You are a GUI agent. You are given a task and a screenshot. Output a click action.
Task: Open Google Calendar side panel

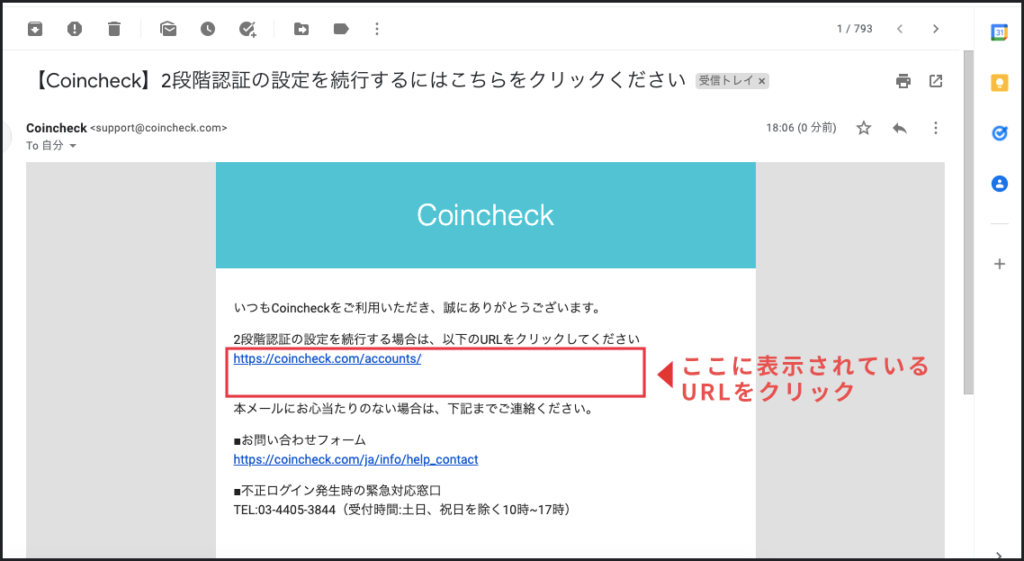[x=998, y=32]
